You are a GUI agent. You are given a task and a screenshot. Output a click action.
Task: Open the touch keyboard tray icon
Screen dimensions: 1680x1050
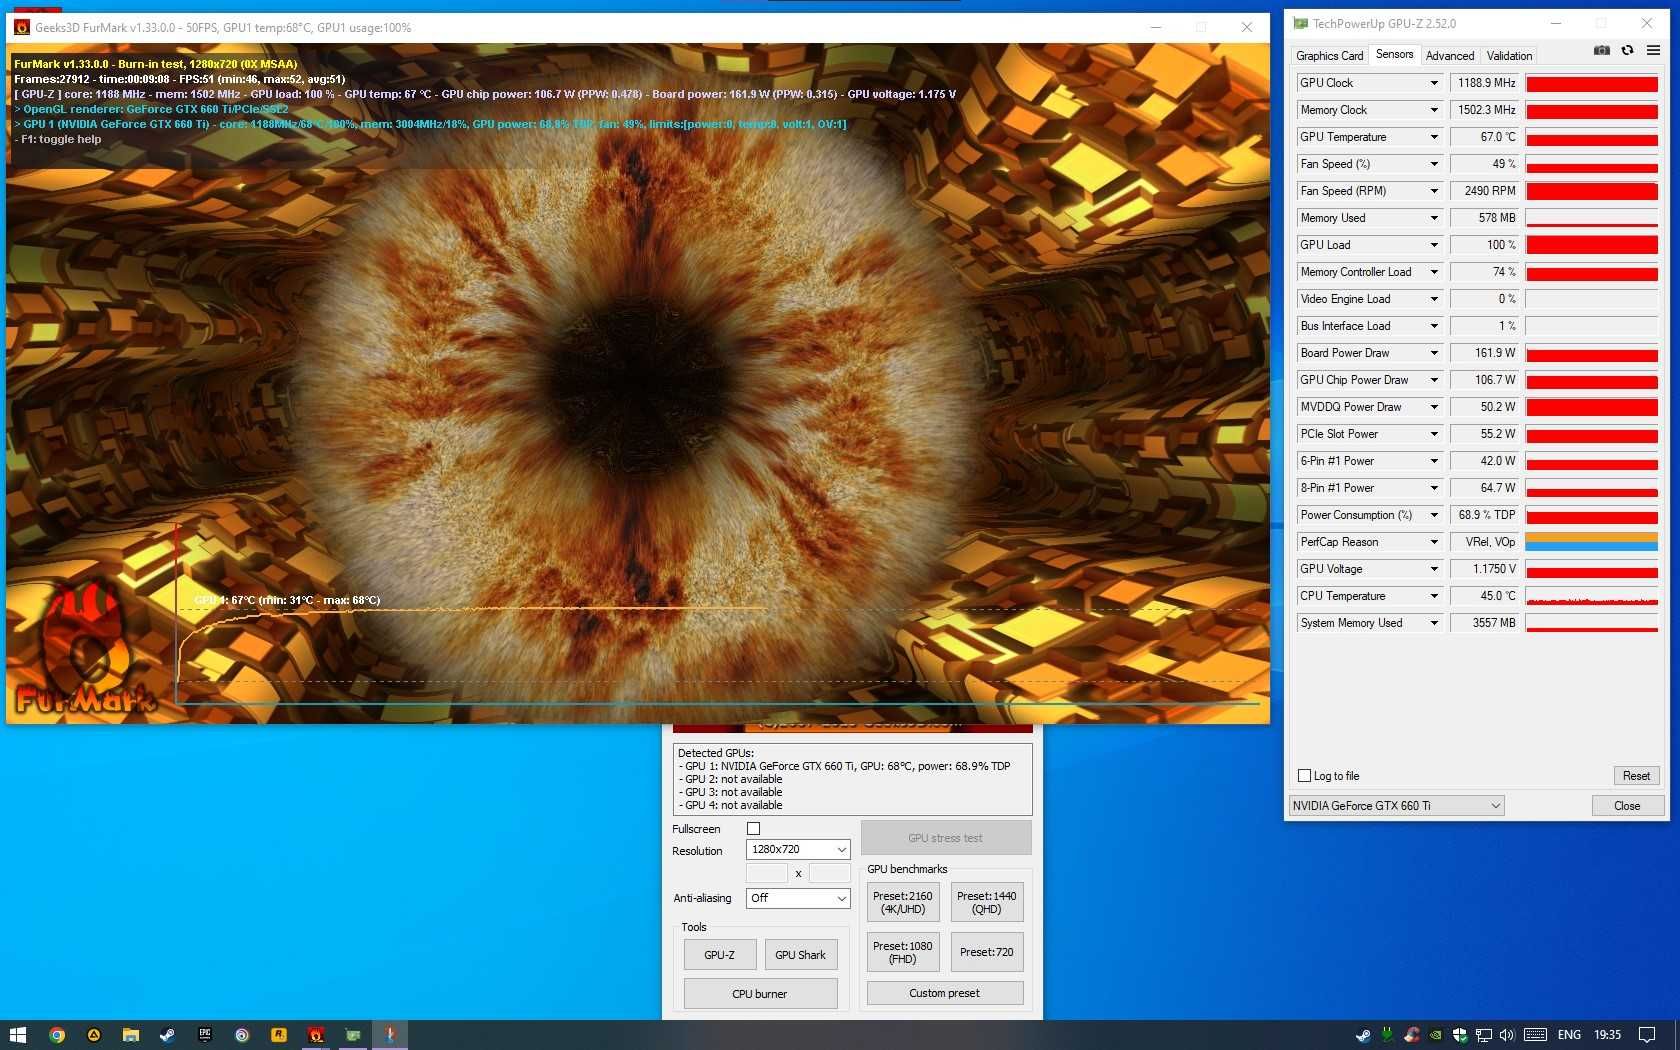tap(1536, 1035)
